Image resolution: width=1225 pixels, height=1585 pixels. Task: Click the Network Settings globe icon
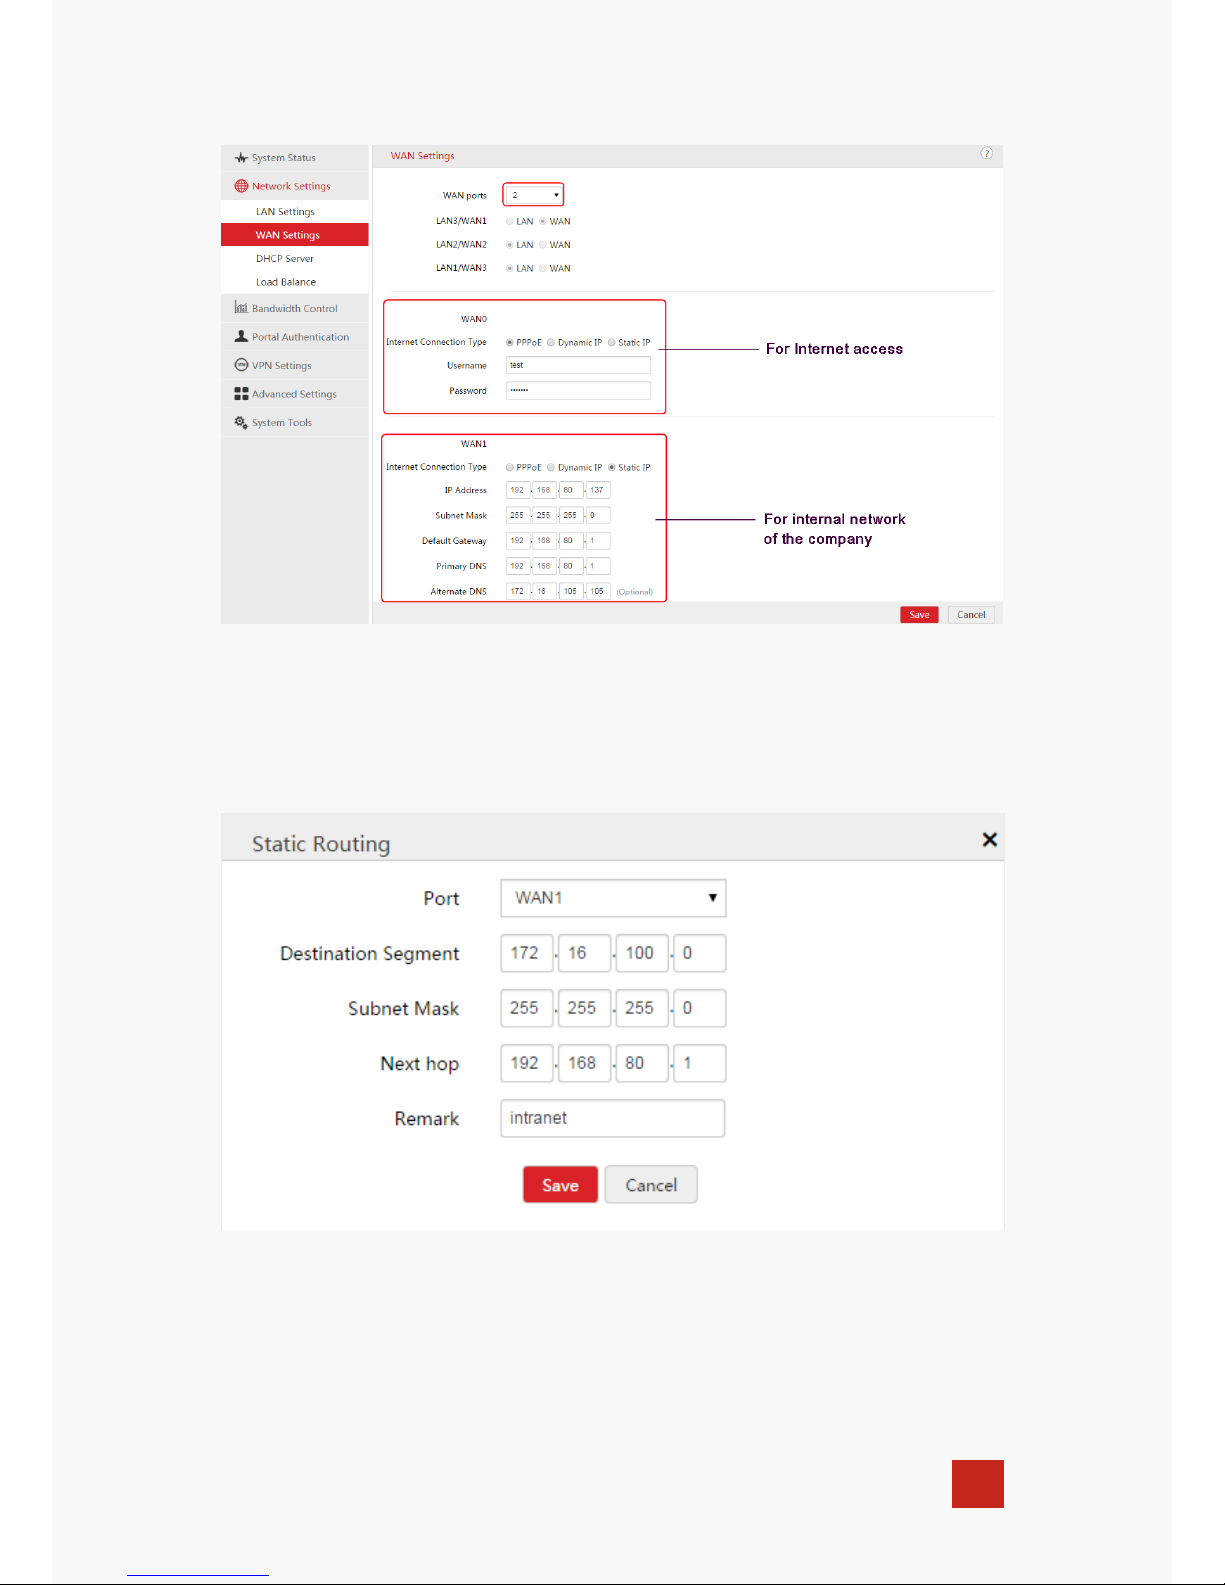coord(241,186)
